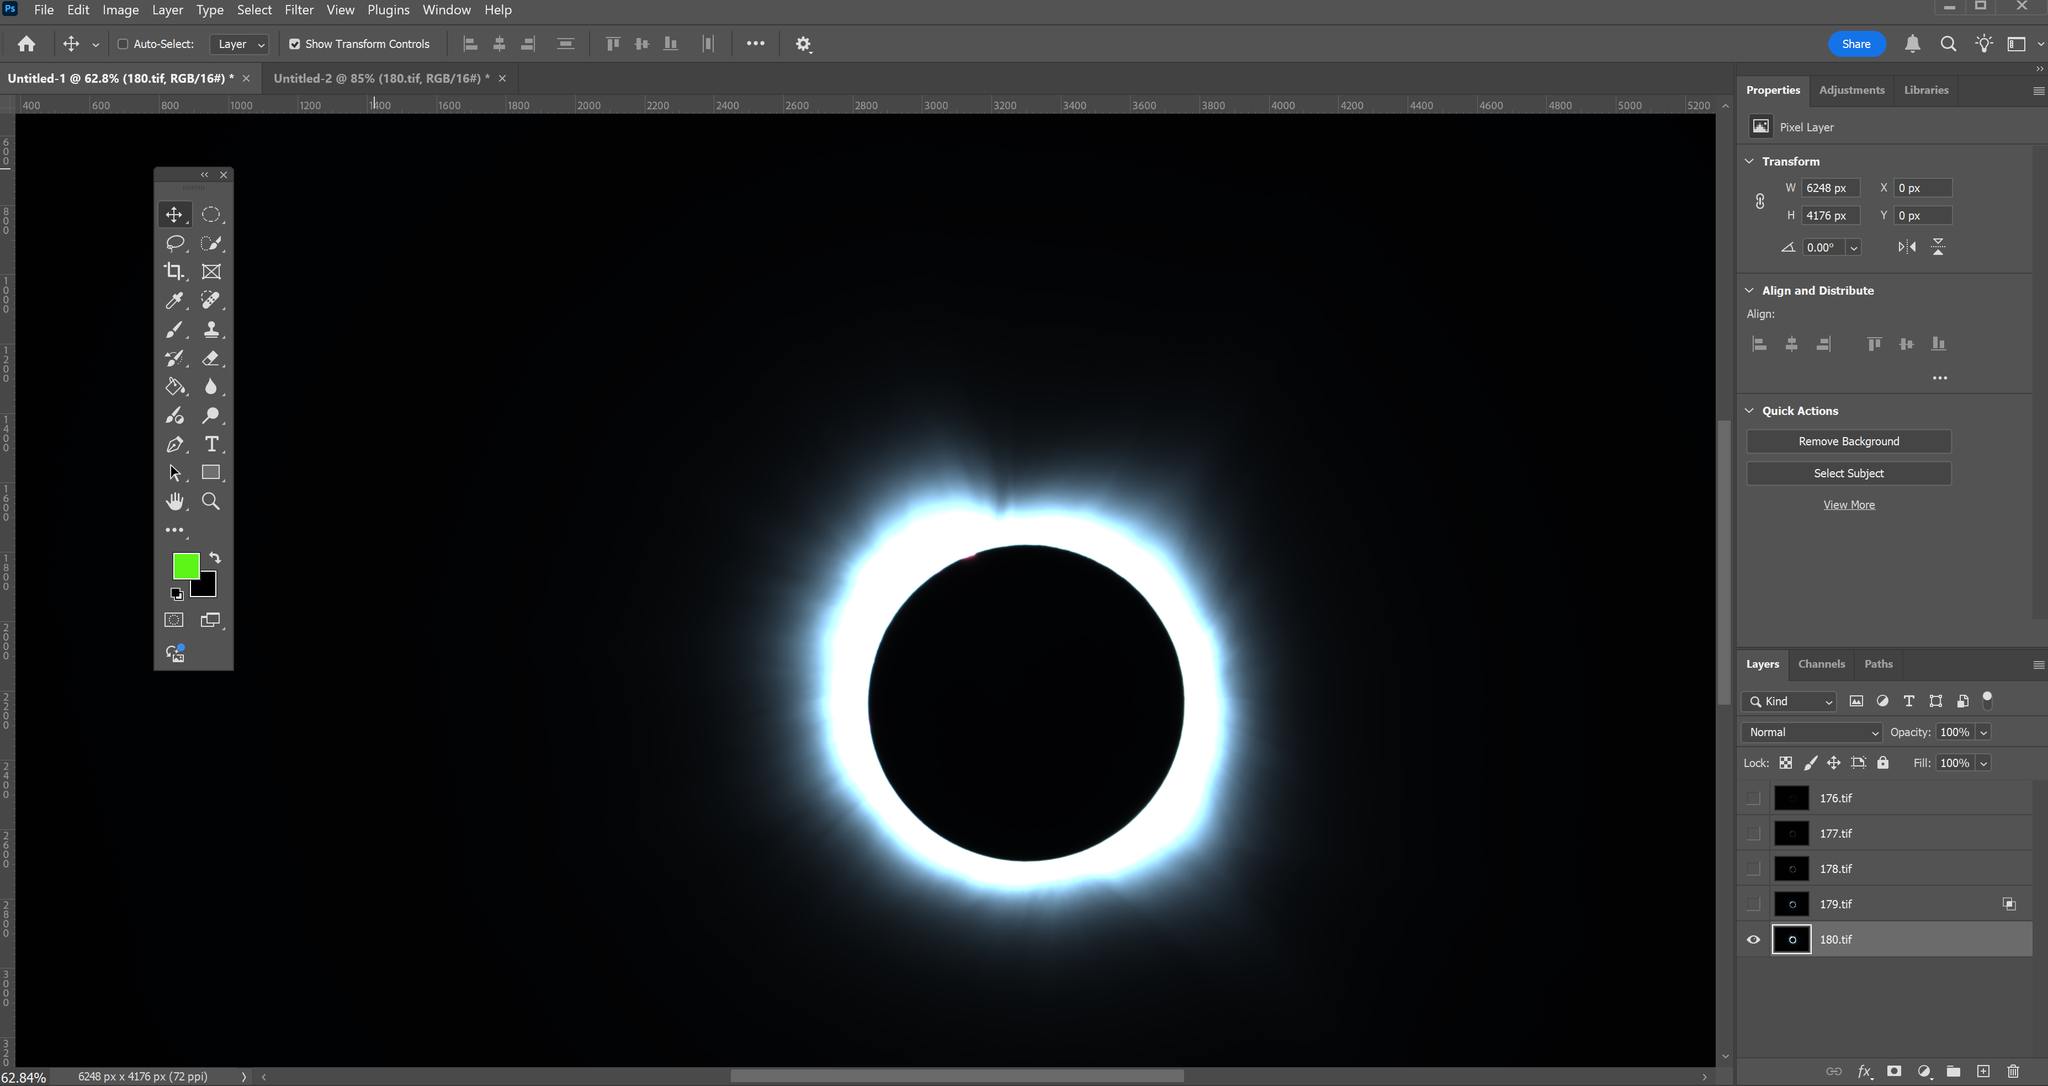Select the Frame tool
The image size is (2048, 1086).
point(211,272)
